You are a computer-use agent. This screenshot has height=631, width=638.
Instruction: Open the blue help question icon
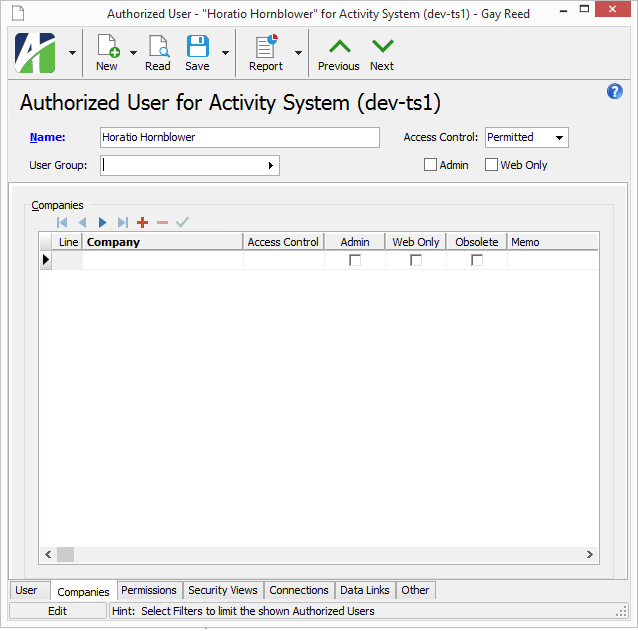coord(614,92)
